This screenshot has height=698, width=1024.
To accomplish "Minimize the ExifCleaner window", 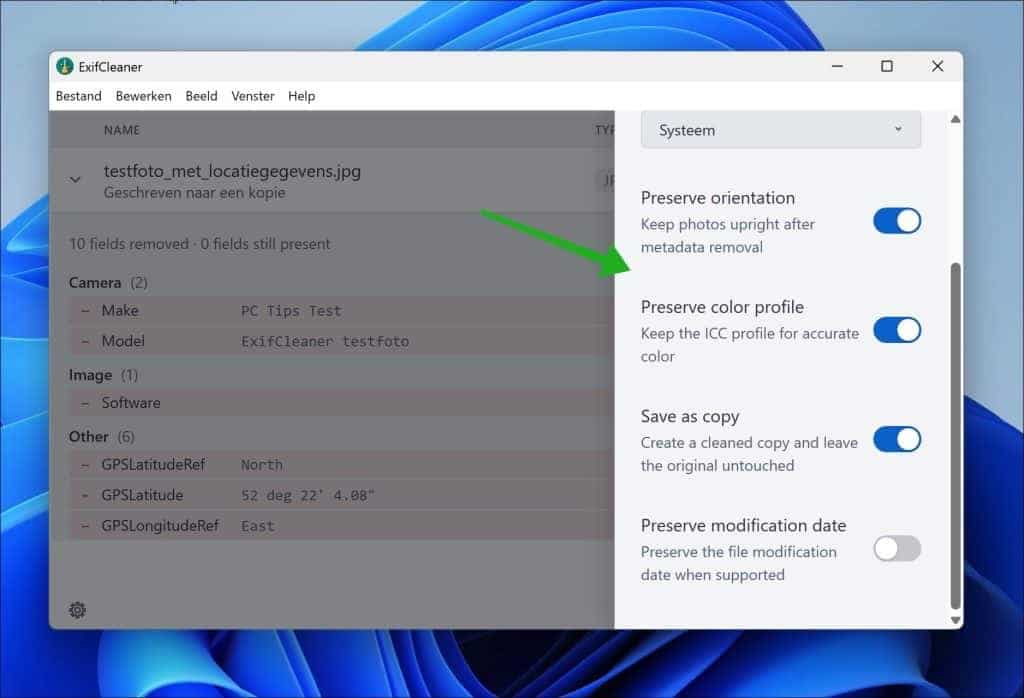I will (837, 67).
